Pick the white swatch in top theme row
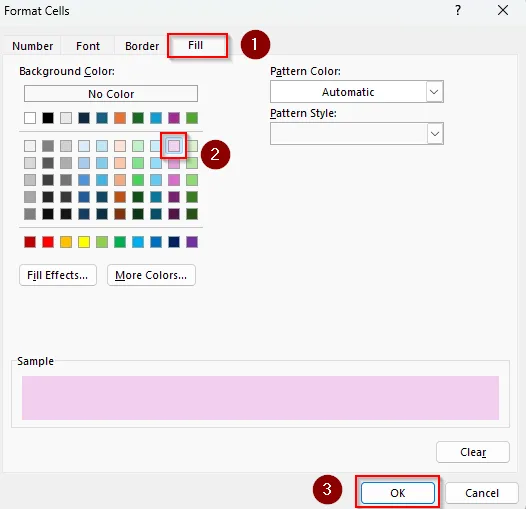 [x=30, y=118]
